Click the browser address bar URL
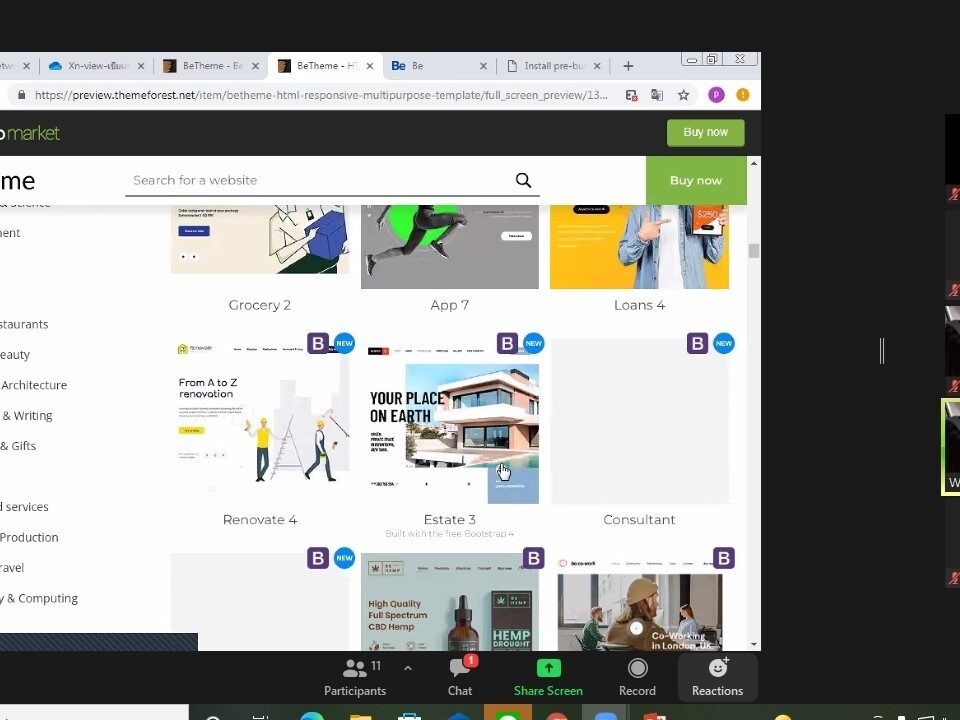The width and height of the screenshot is (960, 720). click(321, 95)
